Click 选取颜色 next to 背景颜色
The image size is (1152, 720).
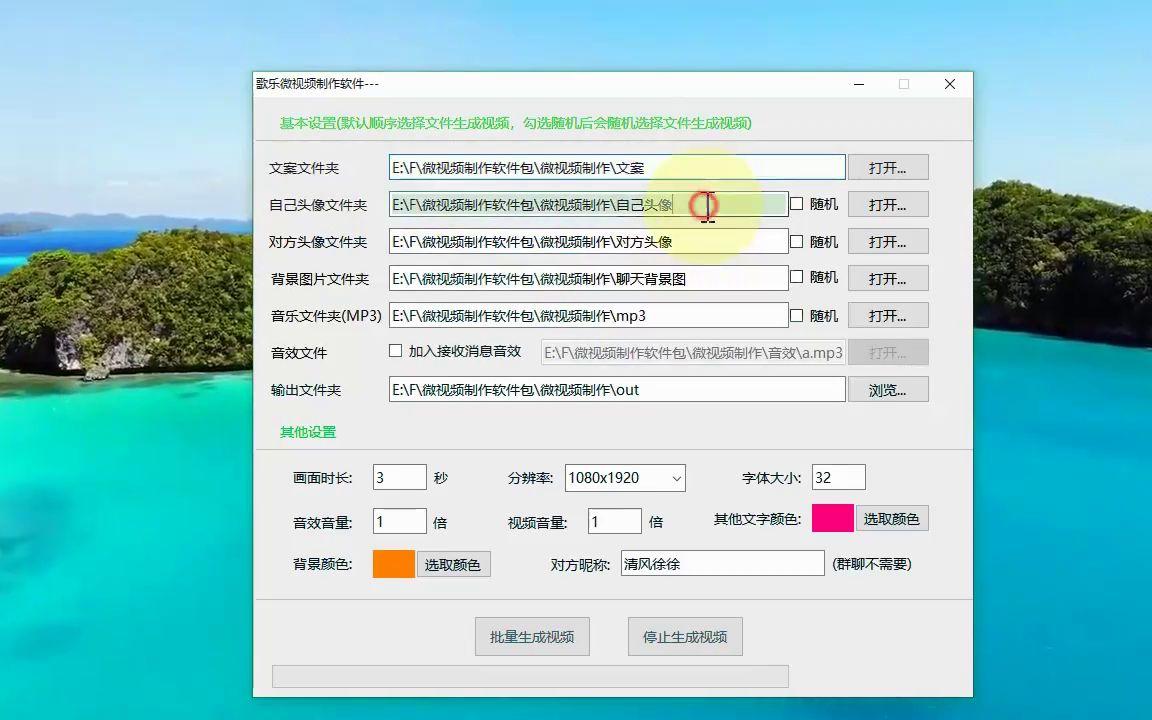(x=453, y=564)
